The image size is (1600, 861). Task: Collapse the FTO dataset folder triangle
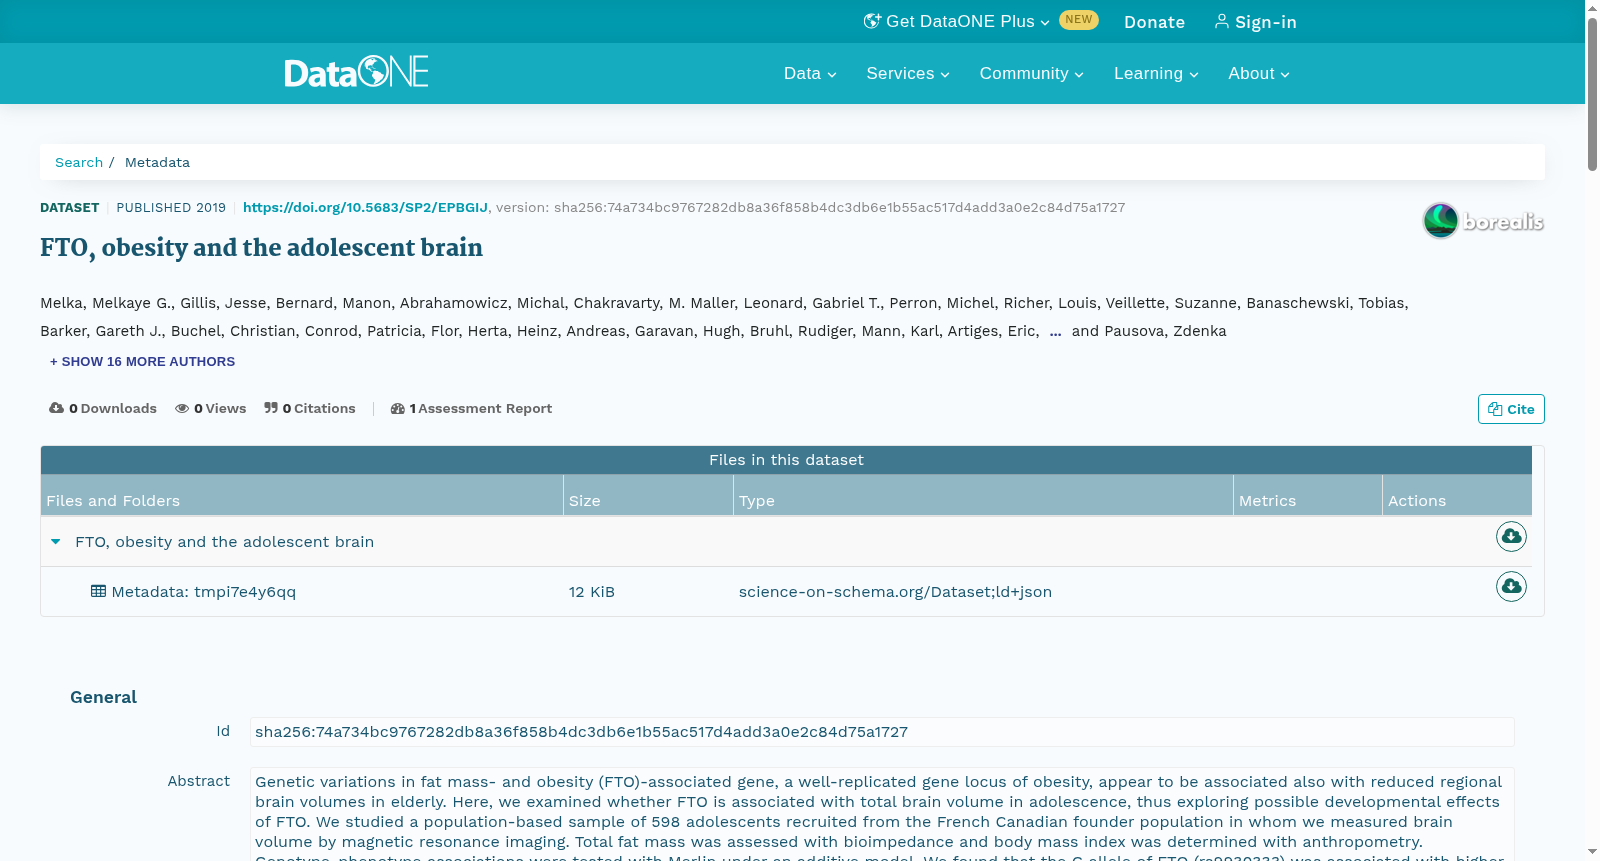(56, 542)
